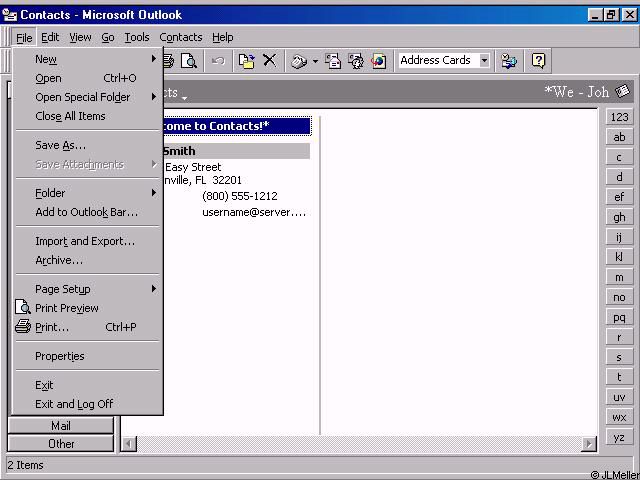The width and height of the screenshot is (640, 480).
Task: Choose Exit from the File menu
Action: point(87,385)
